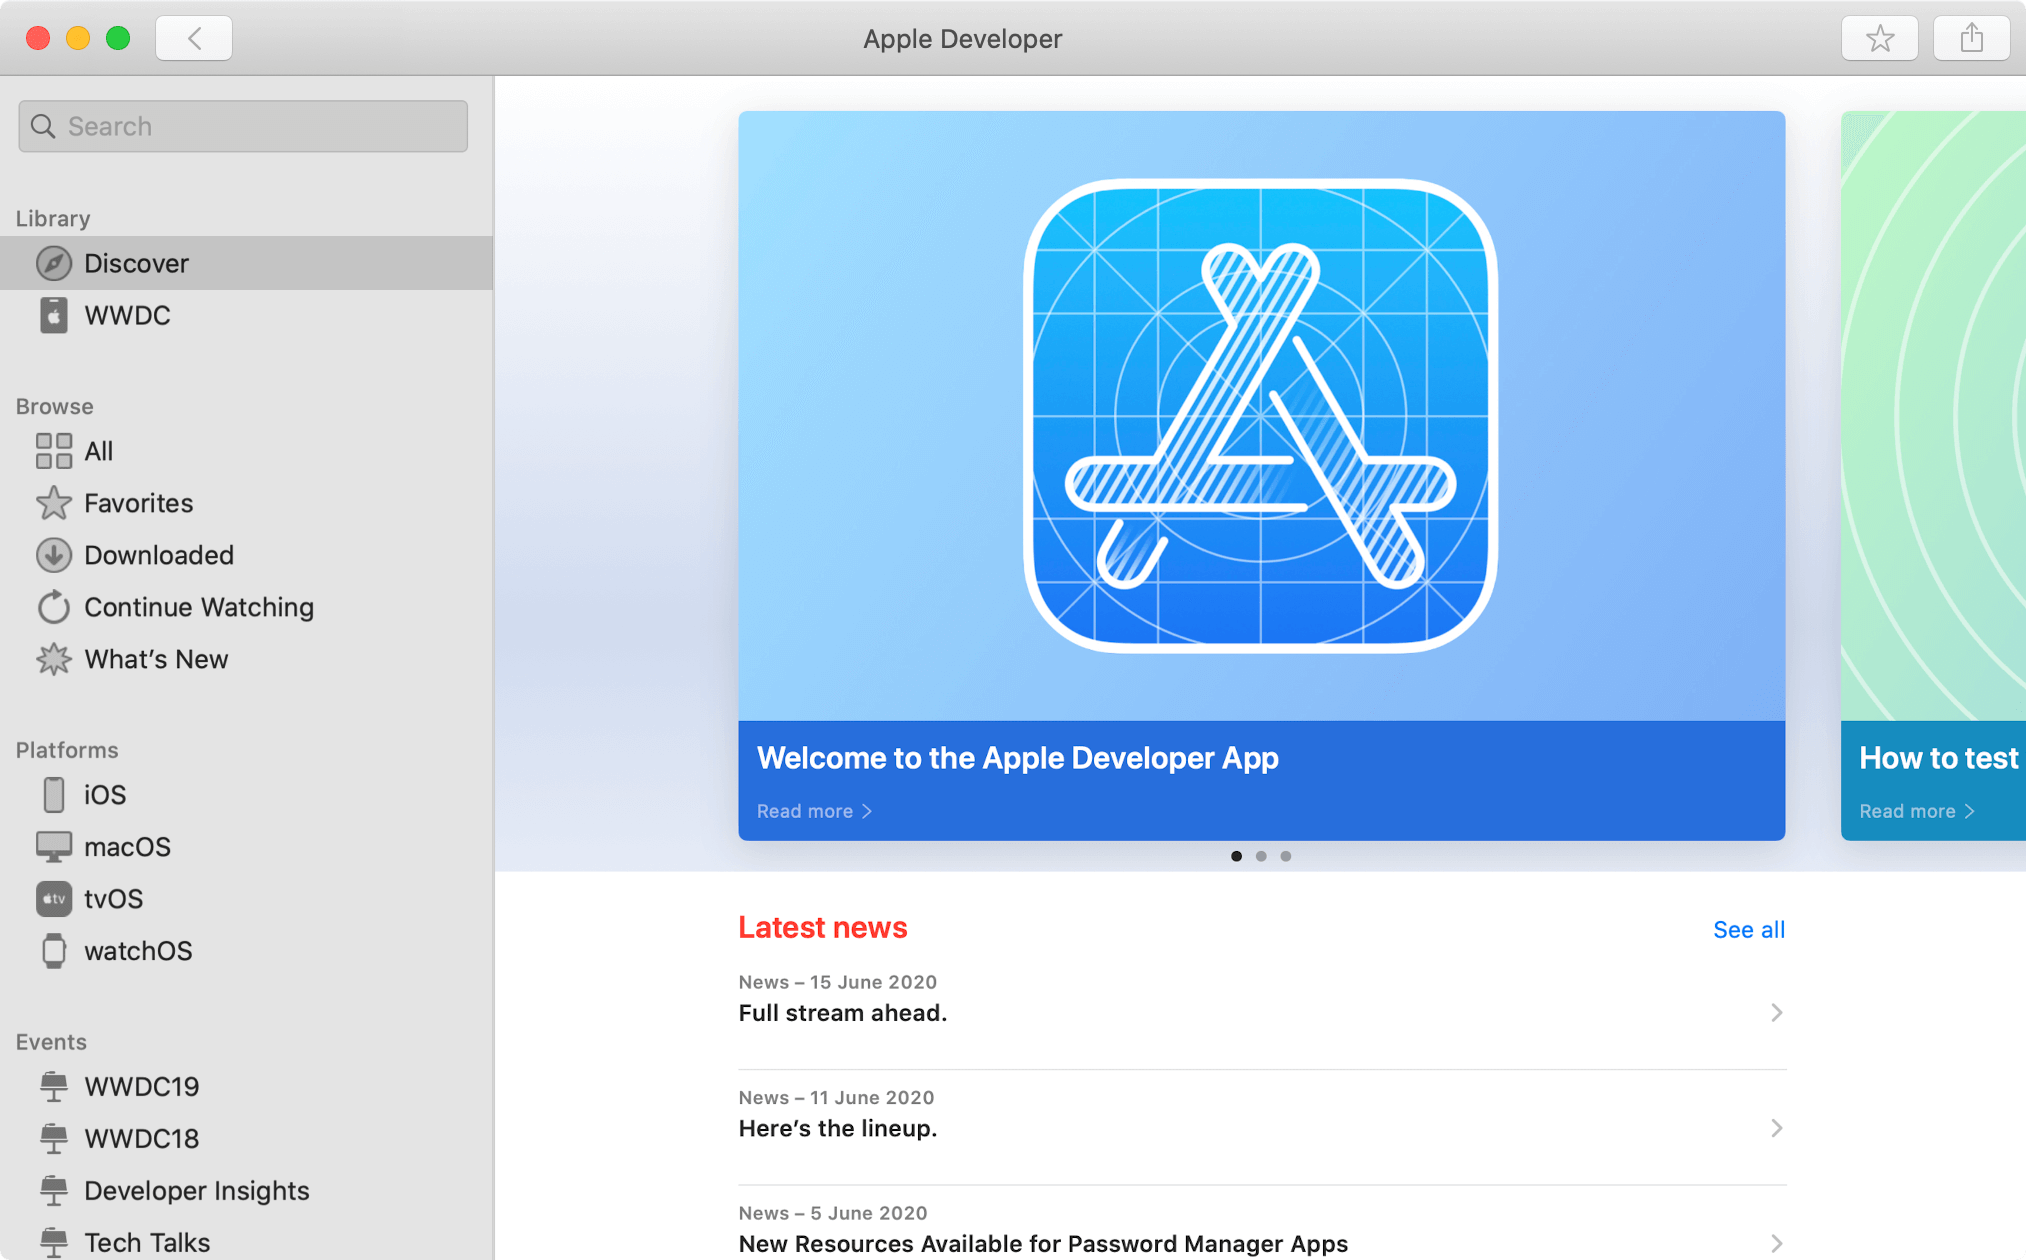2026x1260 pixels.
Task: Open Developer Insights event list
Action: click(x=246, y=1190)
